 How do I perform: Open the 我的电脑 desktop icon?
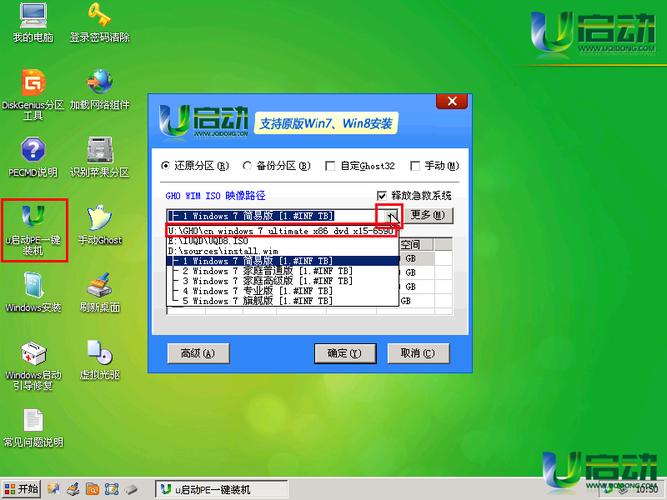pos(33,22)
